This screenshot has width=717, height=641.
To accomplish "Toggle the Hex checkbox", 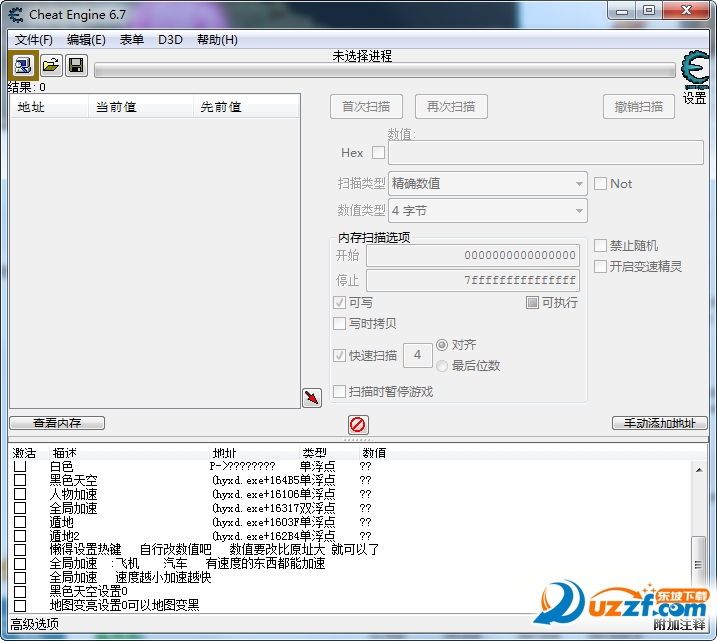I will pyautogui.click(x=378, y=152).
